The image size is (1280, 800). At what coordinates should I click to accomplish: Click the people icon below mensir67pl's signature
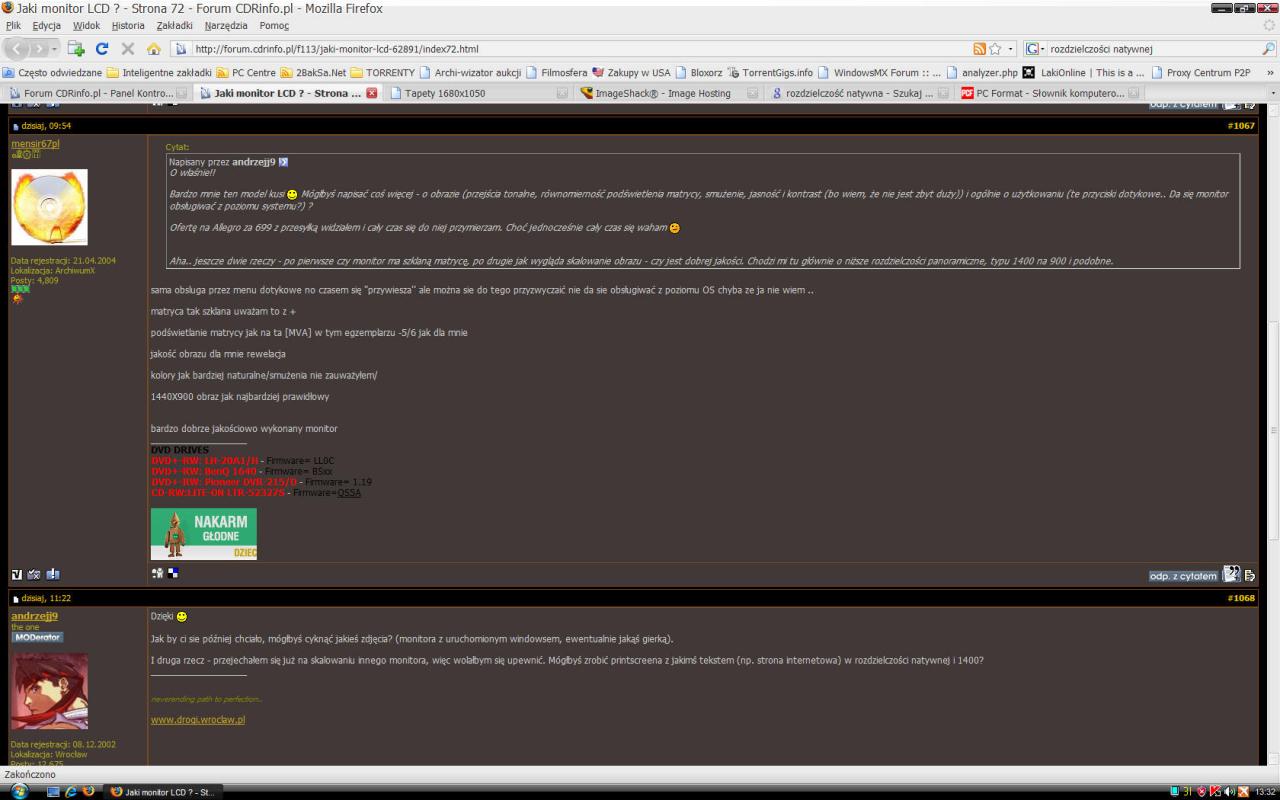click(x=157, y=573)
